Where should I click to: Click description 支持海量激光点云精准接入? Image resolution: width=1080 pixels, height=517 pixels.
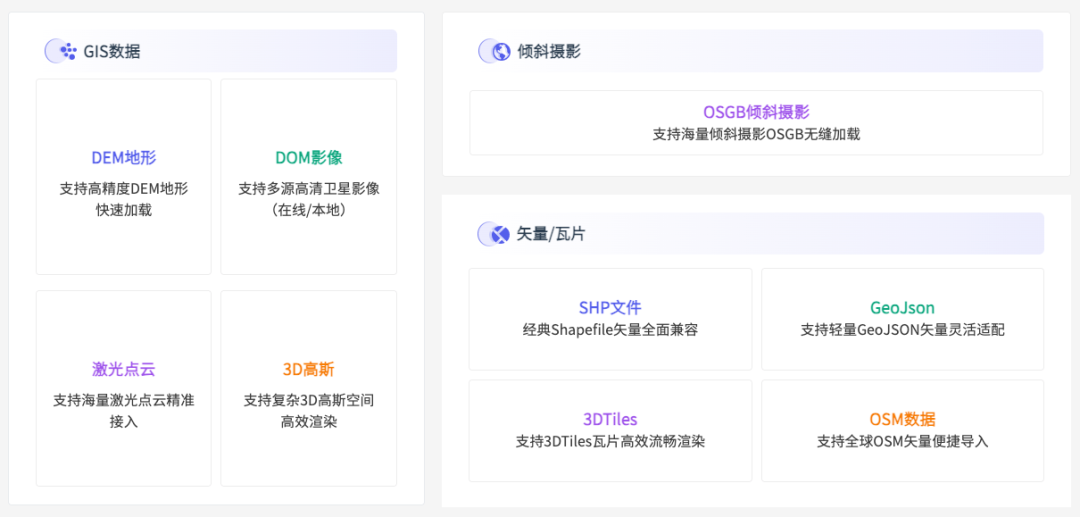tap(124, 410)
